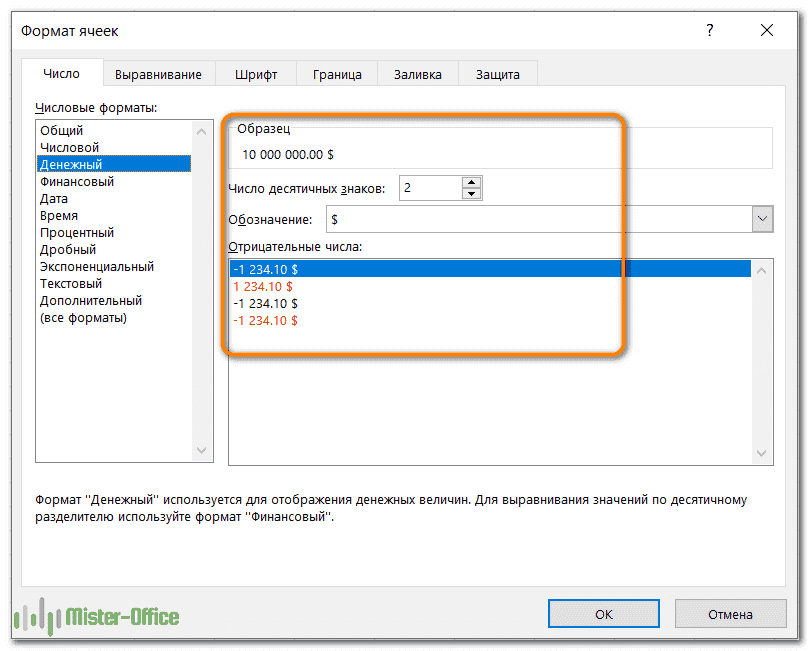Open the Обозначение currency symbol dropdown
Image resolution: width=810 pixels, height=651 pixels.
pos(762,219)
